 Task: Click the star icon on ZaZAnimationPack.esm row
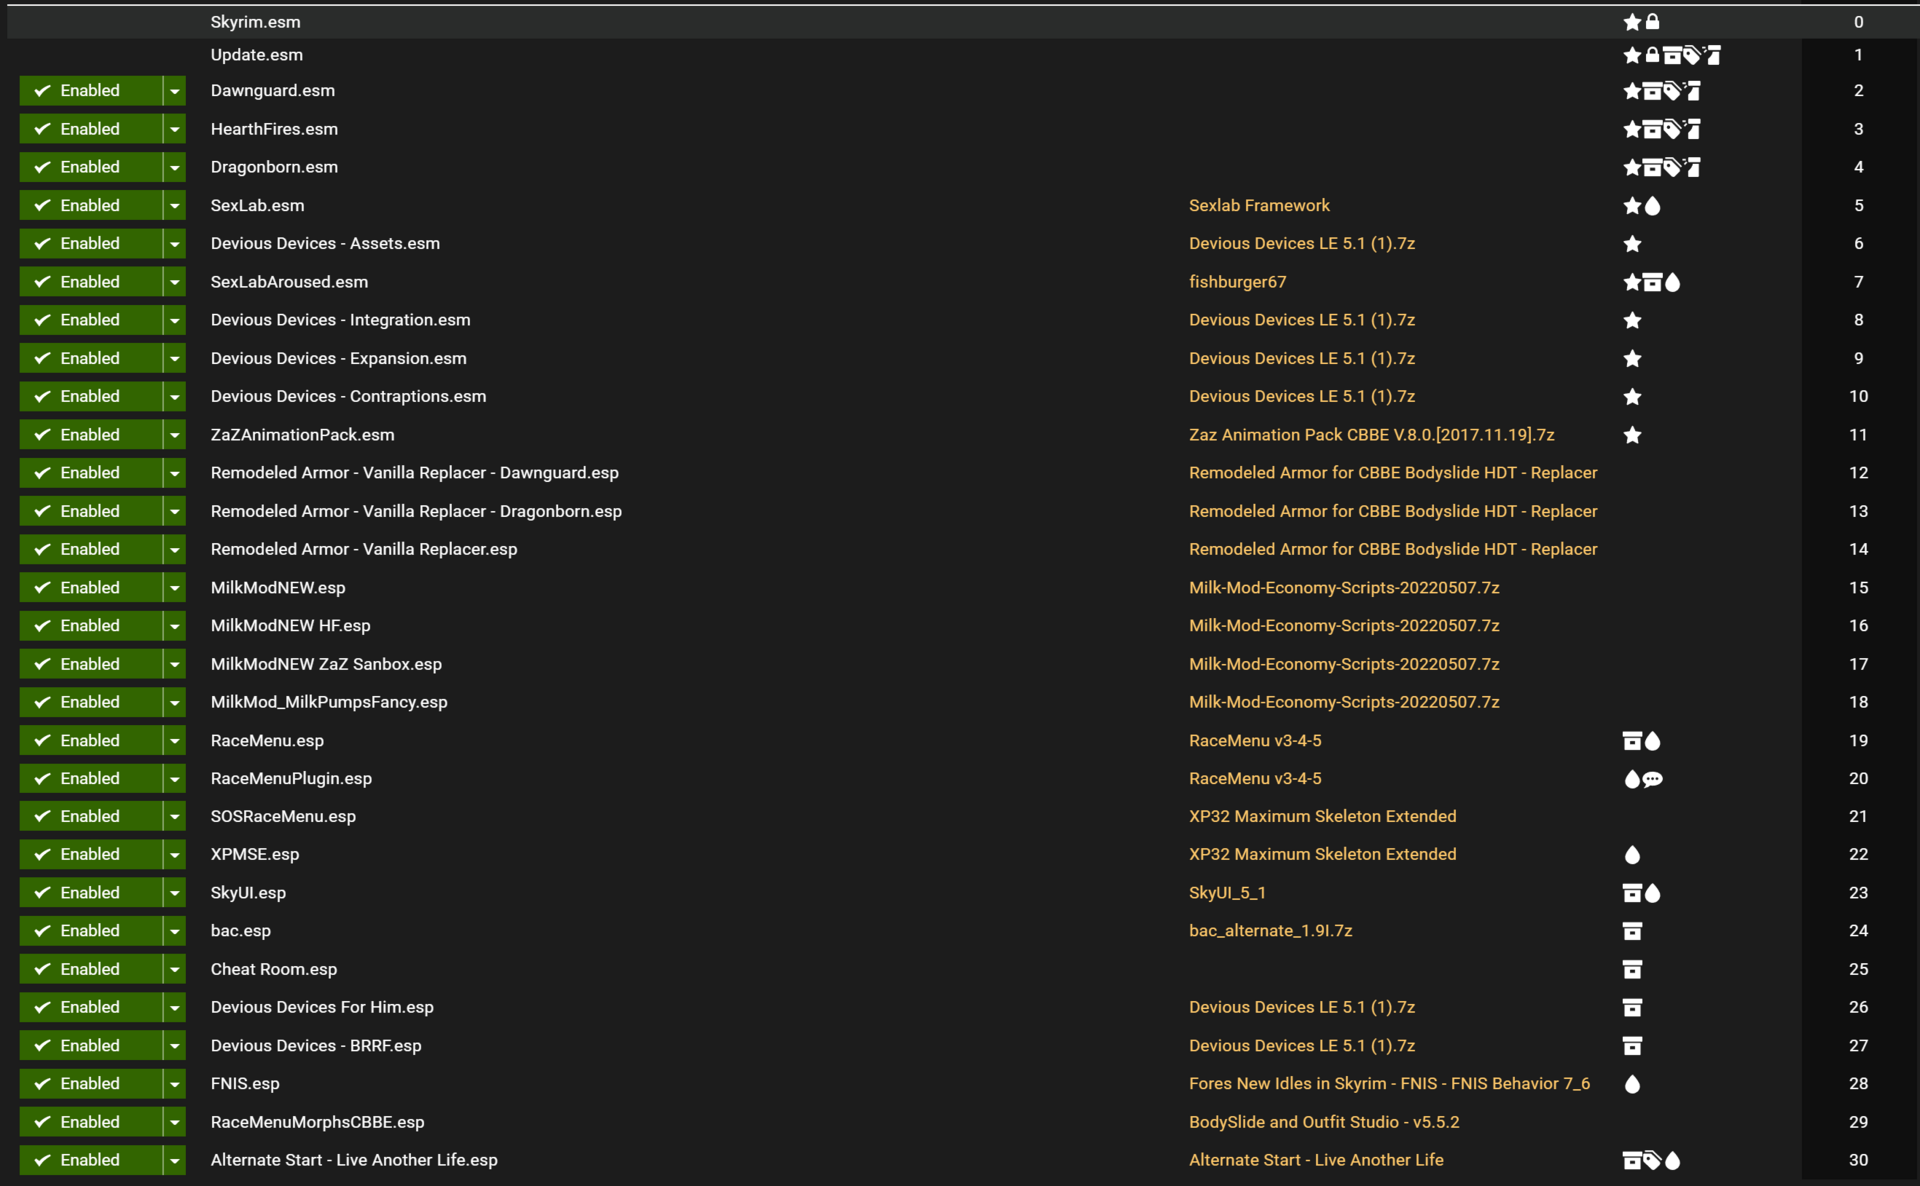pyautogui.click(x=1632, y=435)
